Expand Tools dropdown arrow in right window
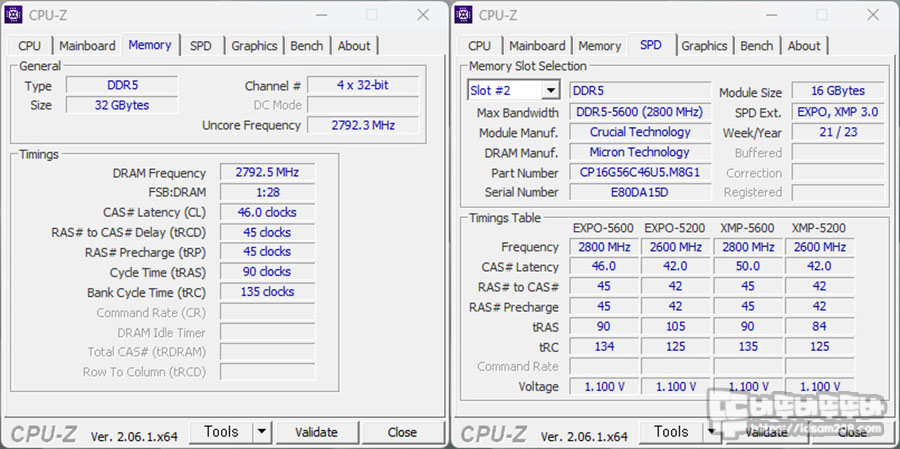 click(712, 432)
